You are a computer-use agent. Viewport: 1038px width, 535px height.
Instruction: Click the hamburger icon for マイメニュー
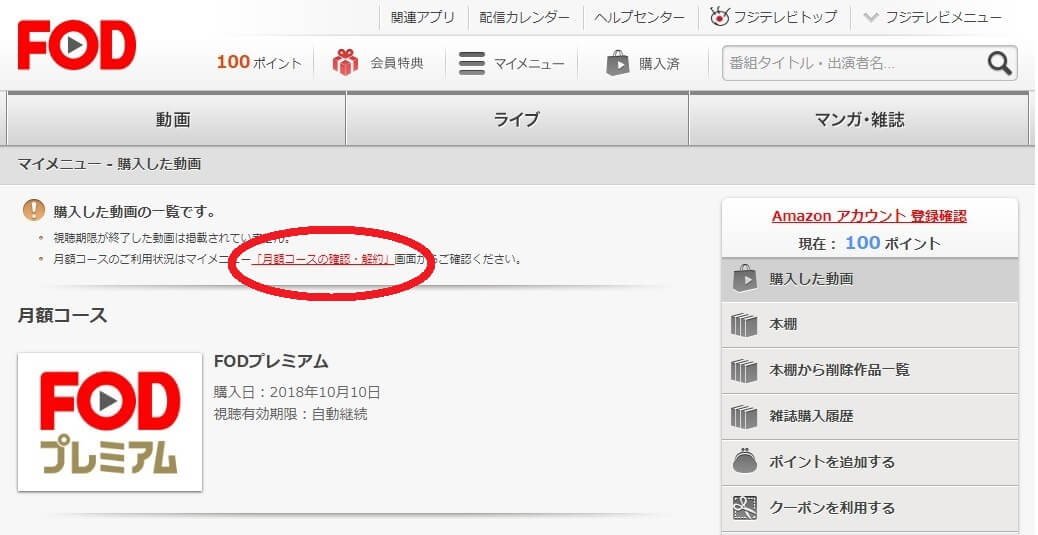[x=472, y=64]
